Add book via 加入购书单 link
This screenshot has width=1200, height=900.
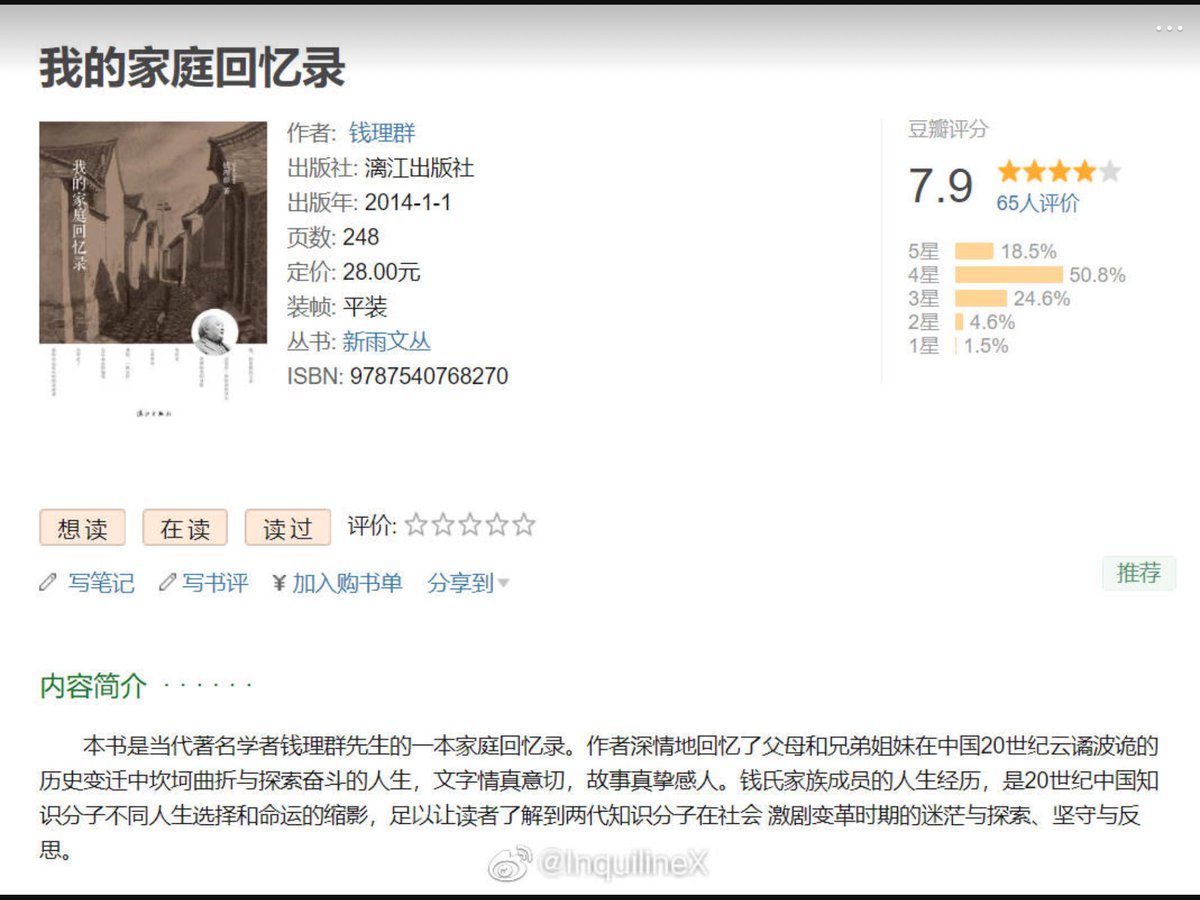coord(347,583)
